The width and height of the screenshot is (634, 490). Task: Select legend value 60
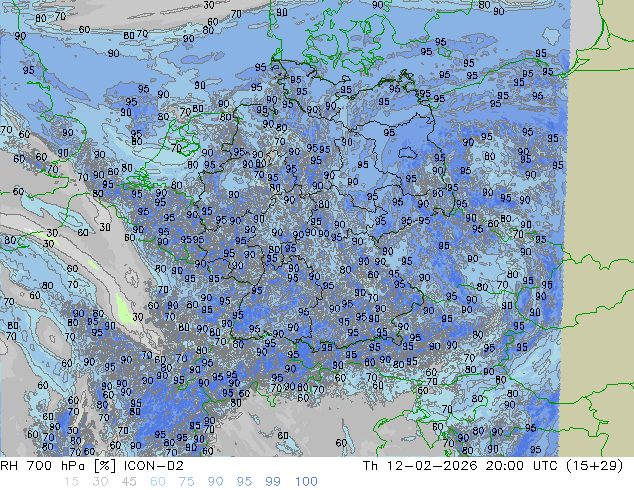[x=158, y=482]
